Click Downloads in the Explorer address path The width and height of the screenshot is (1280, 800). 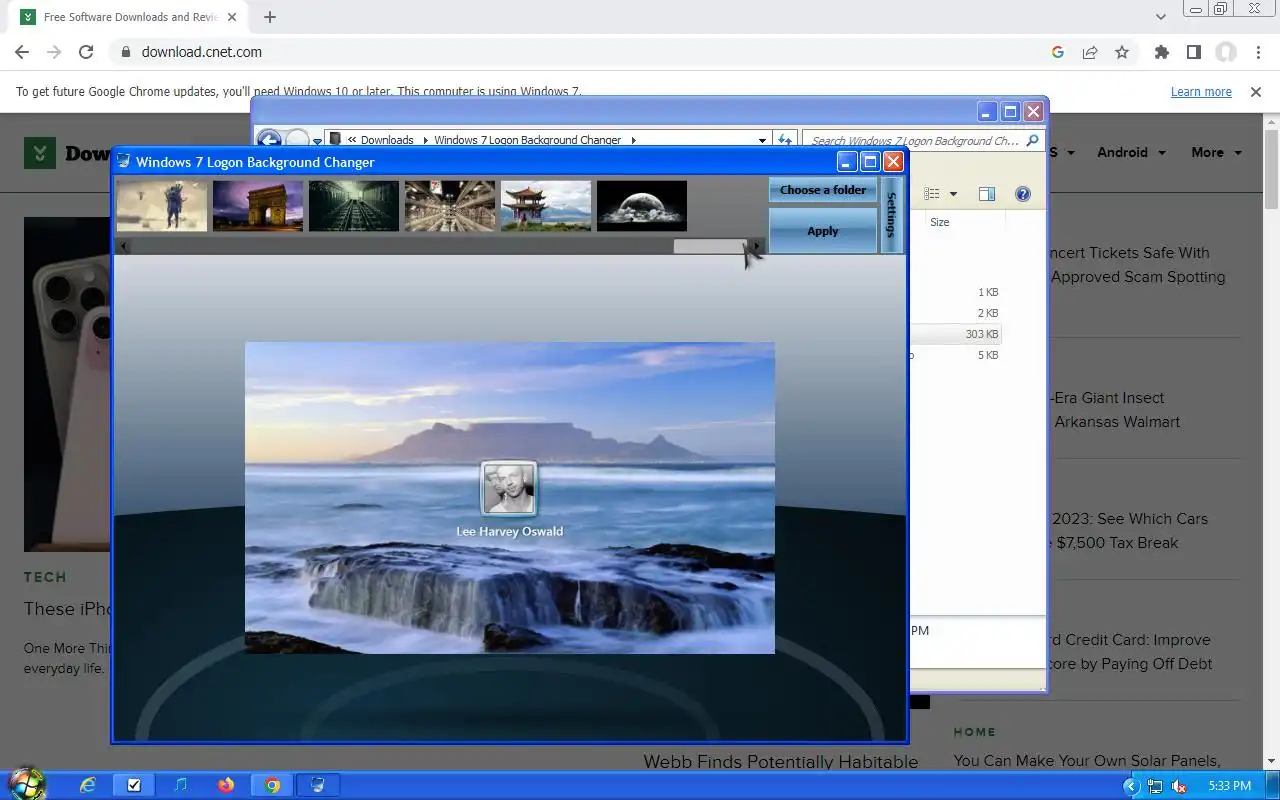[387, 140]
